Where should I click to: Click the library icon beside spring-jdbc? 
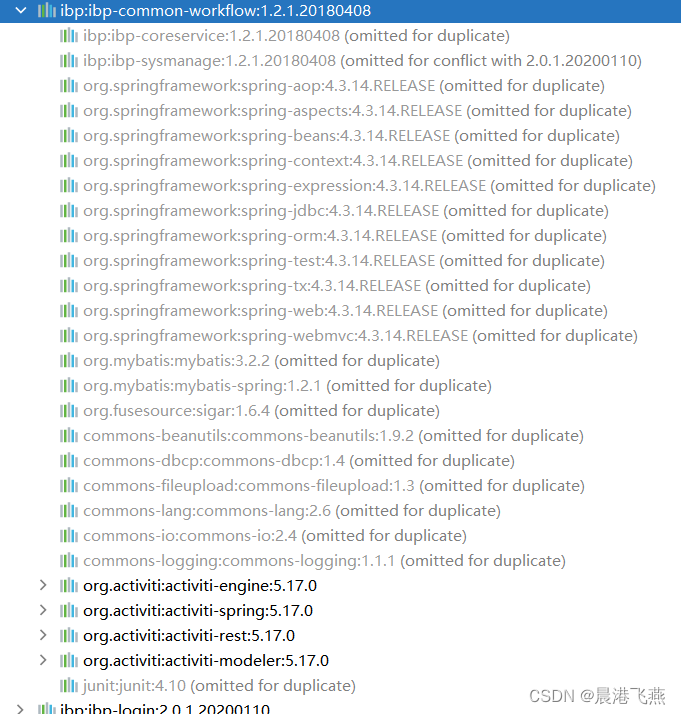pyautogui.click(x=69, y=210)
